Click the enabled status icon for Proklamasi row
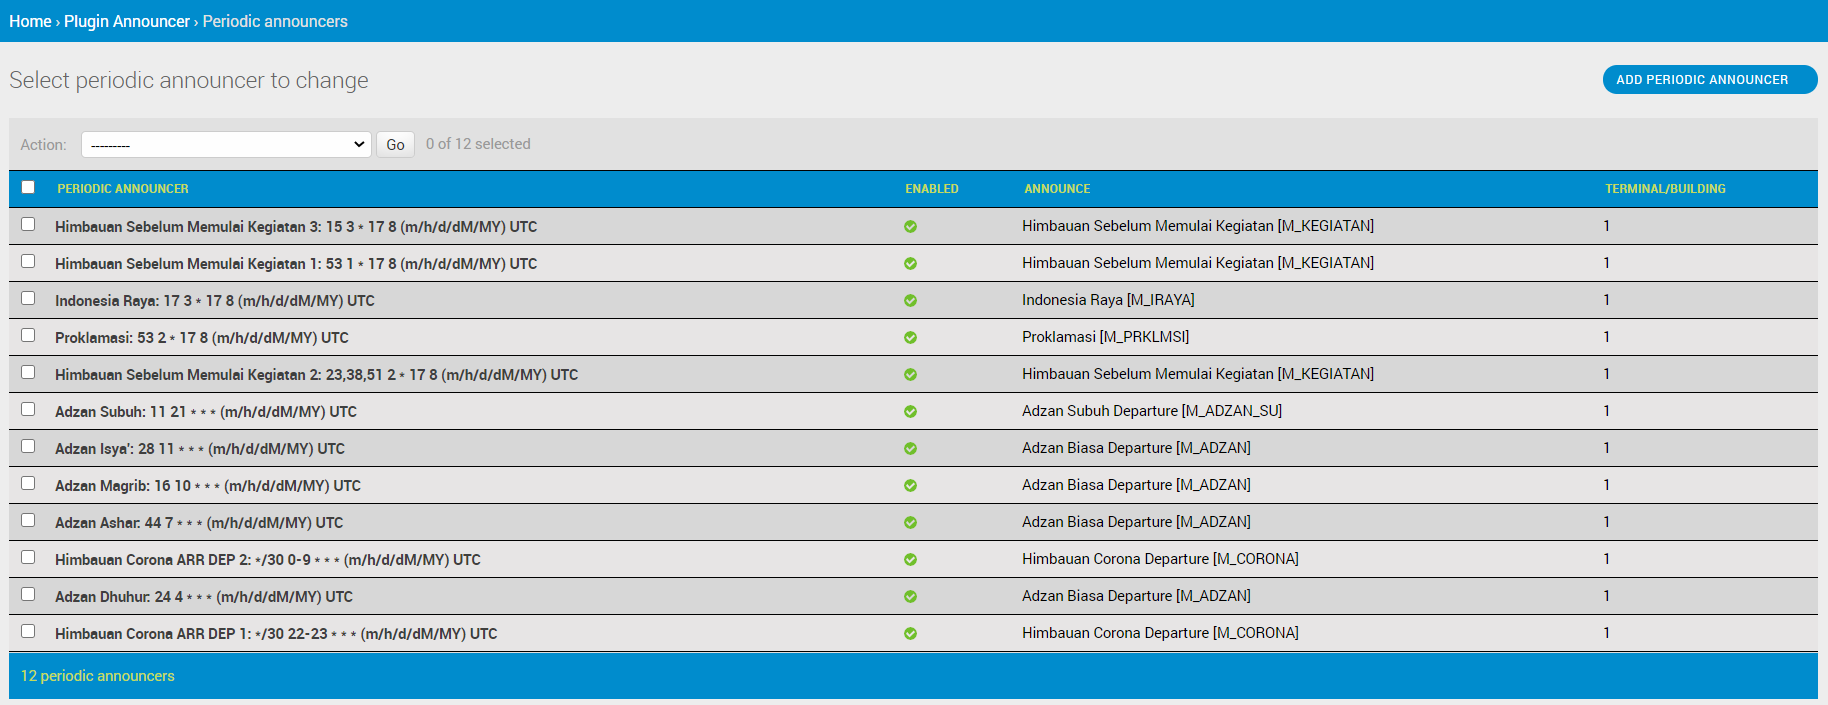The image size is (1828, 705). pos(910,337)
